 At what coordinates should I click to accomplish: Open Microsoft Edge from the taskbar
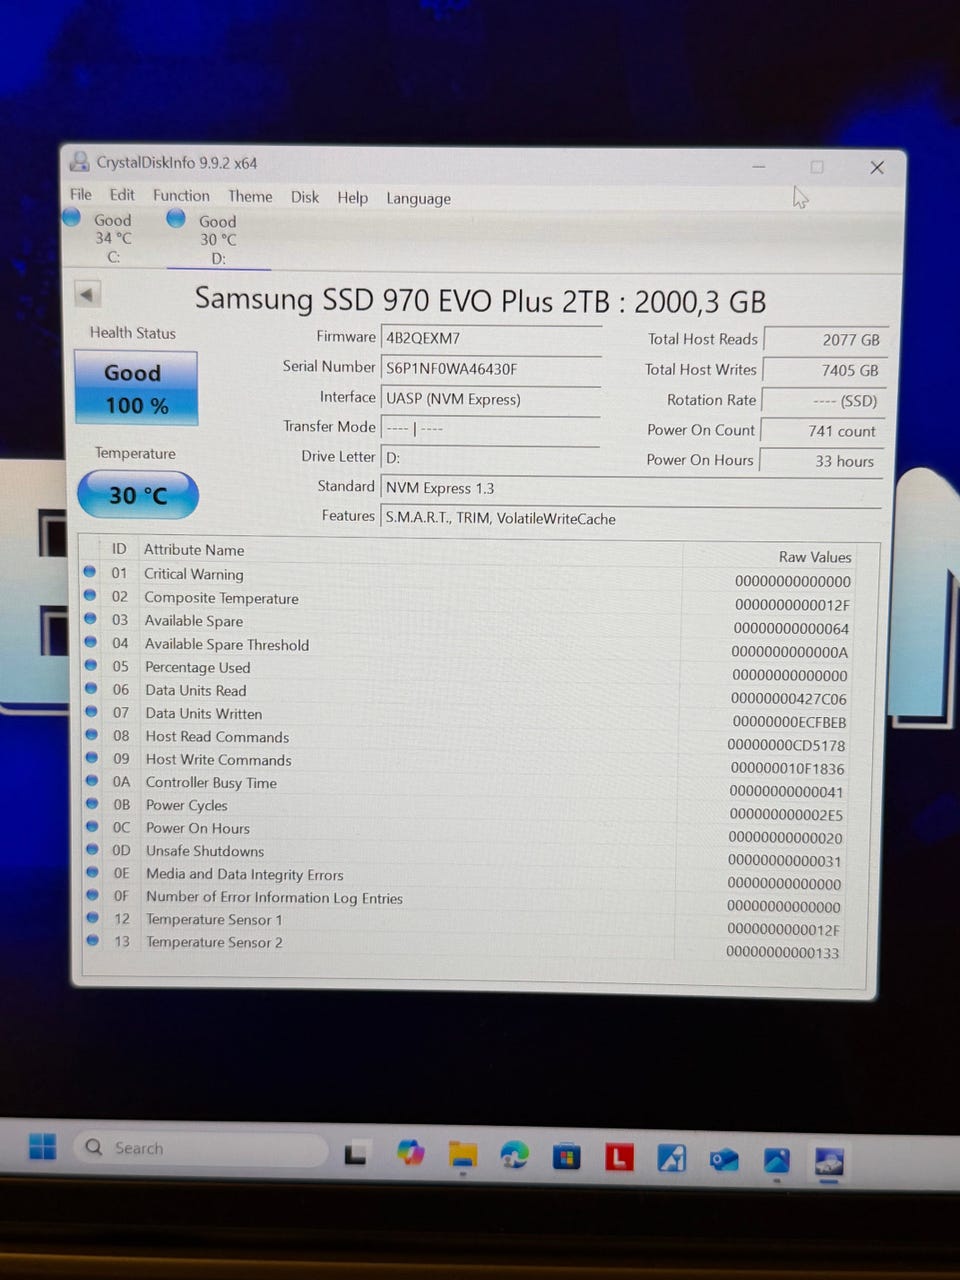pos(515,1157)
